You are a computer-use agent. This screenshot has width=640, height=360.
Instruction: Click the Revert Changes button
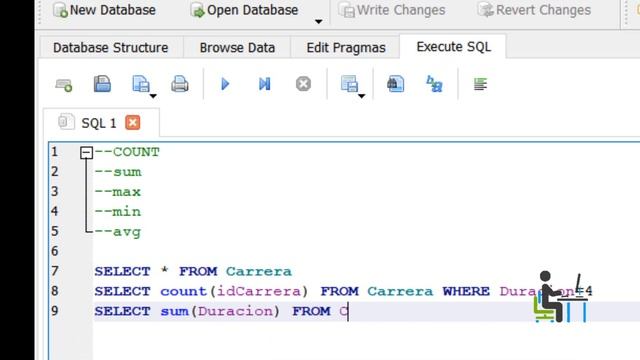(534, 10)
